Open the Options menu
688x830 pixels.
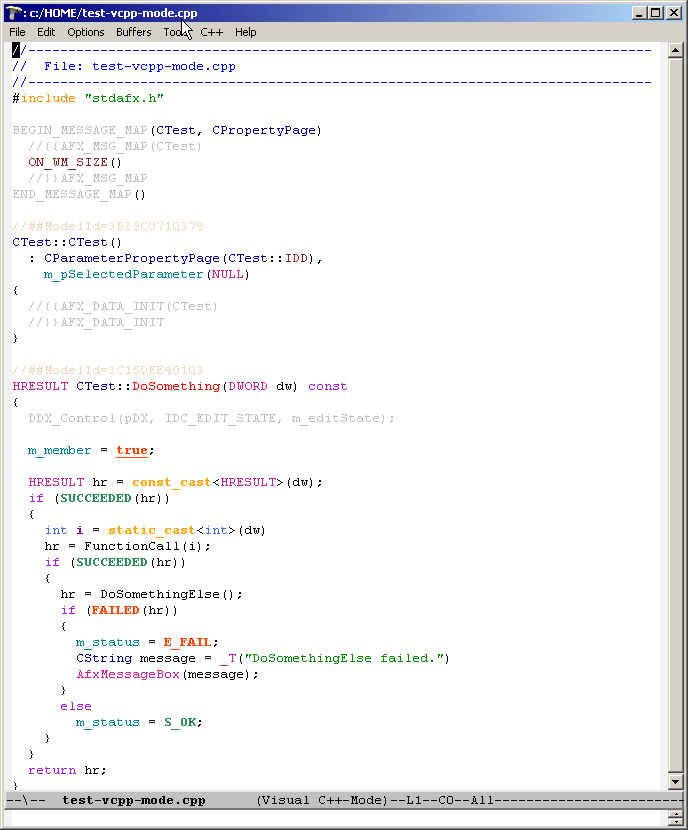tap(86, 32)
